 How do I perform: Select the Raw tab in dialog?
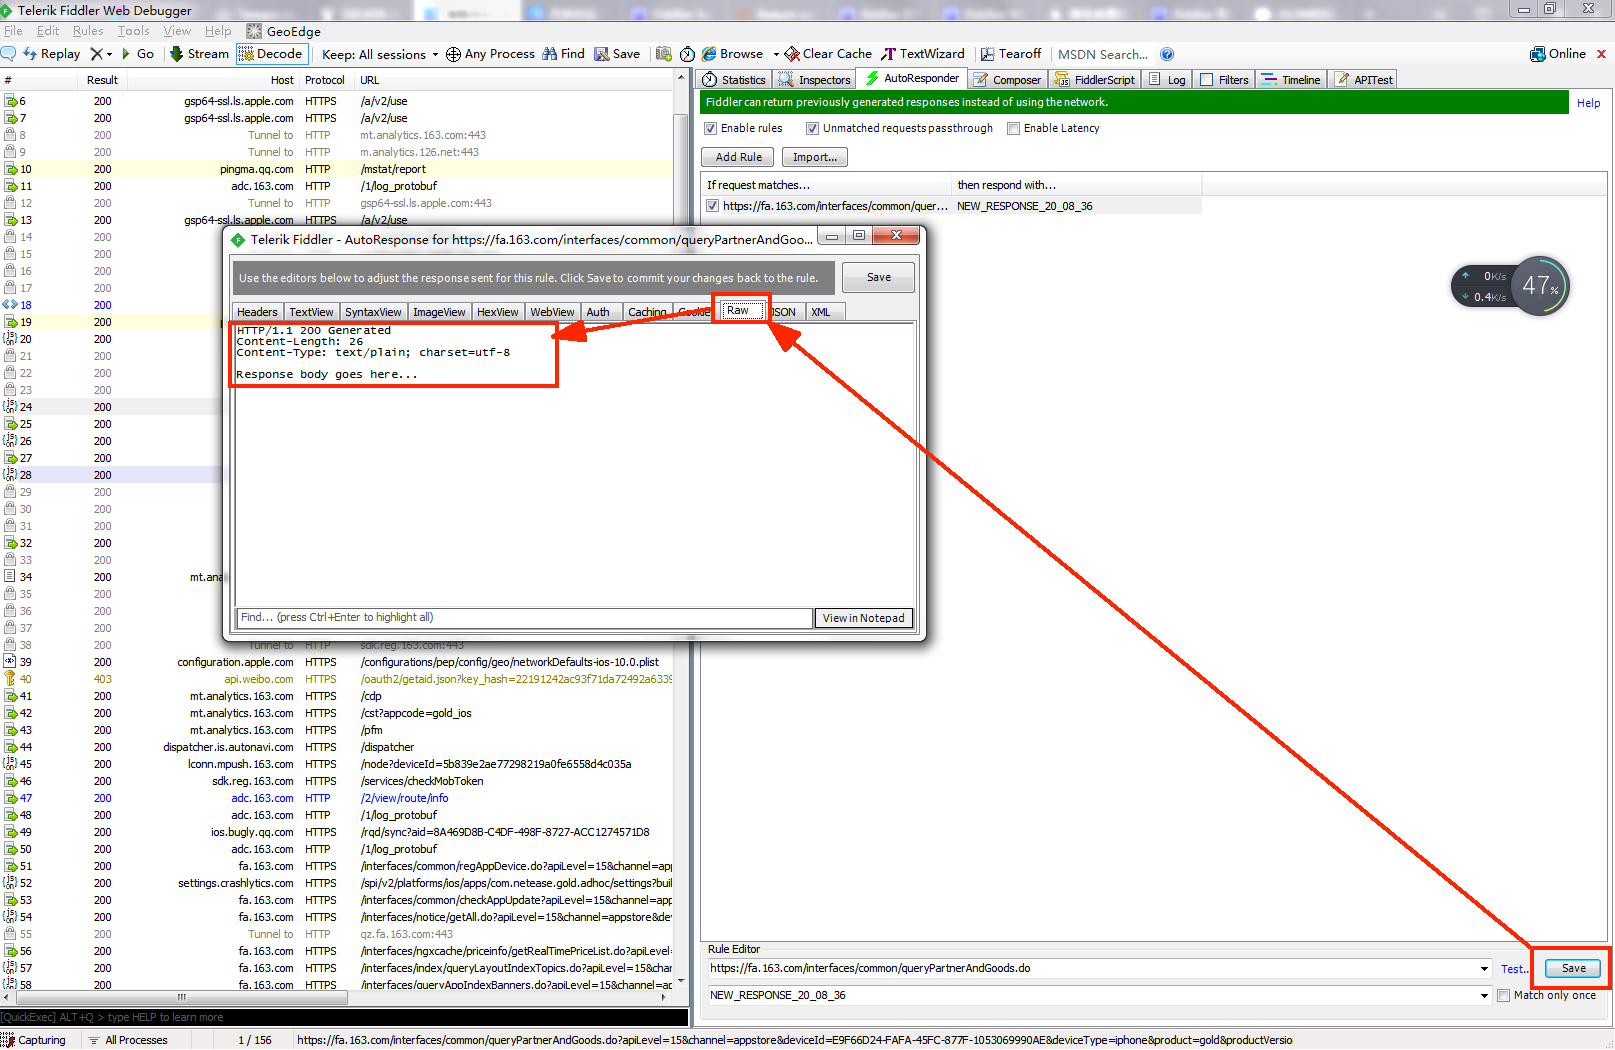point(740,310)
